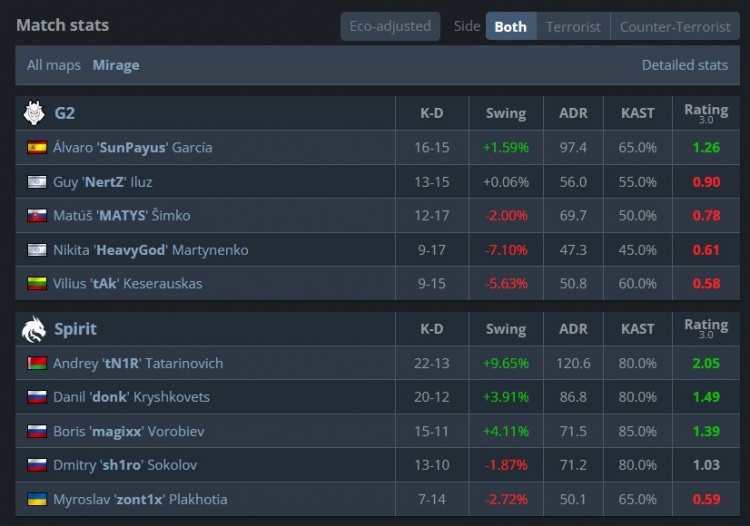Image resolution: width=750 pixels, height=526 pixels.
Task: Click the G2 team name link
Action: pos(65,113)
